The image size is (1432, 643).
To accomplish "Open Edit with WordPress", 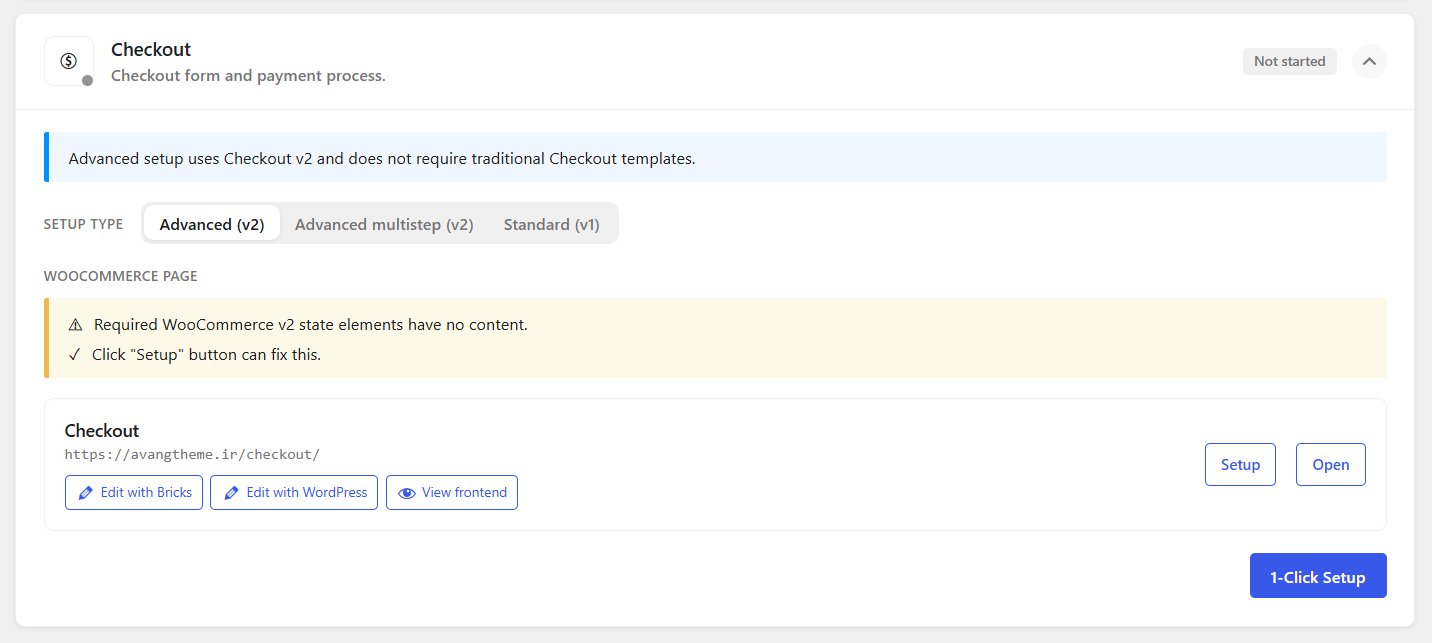I will (294, 492).
